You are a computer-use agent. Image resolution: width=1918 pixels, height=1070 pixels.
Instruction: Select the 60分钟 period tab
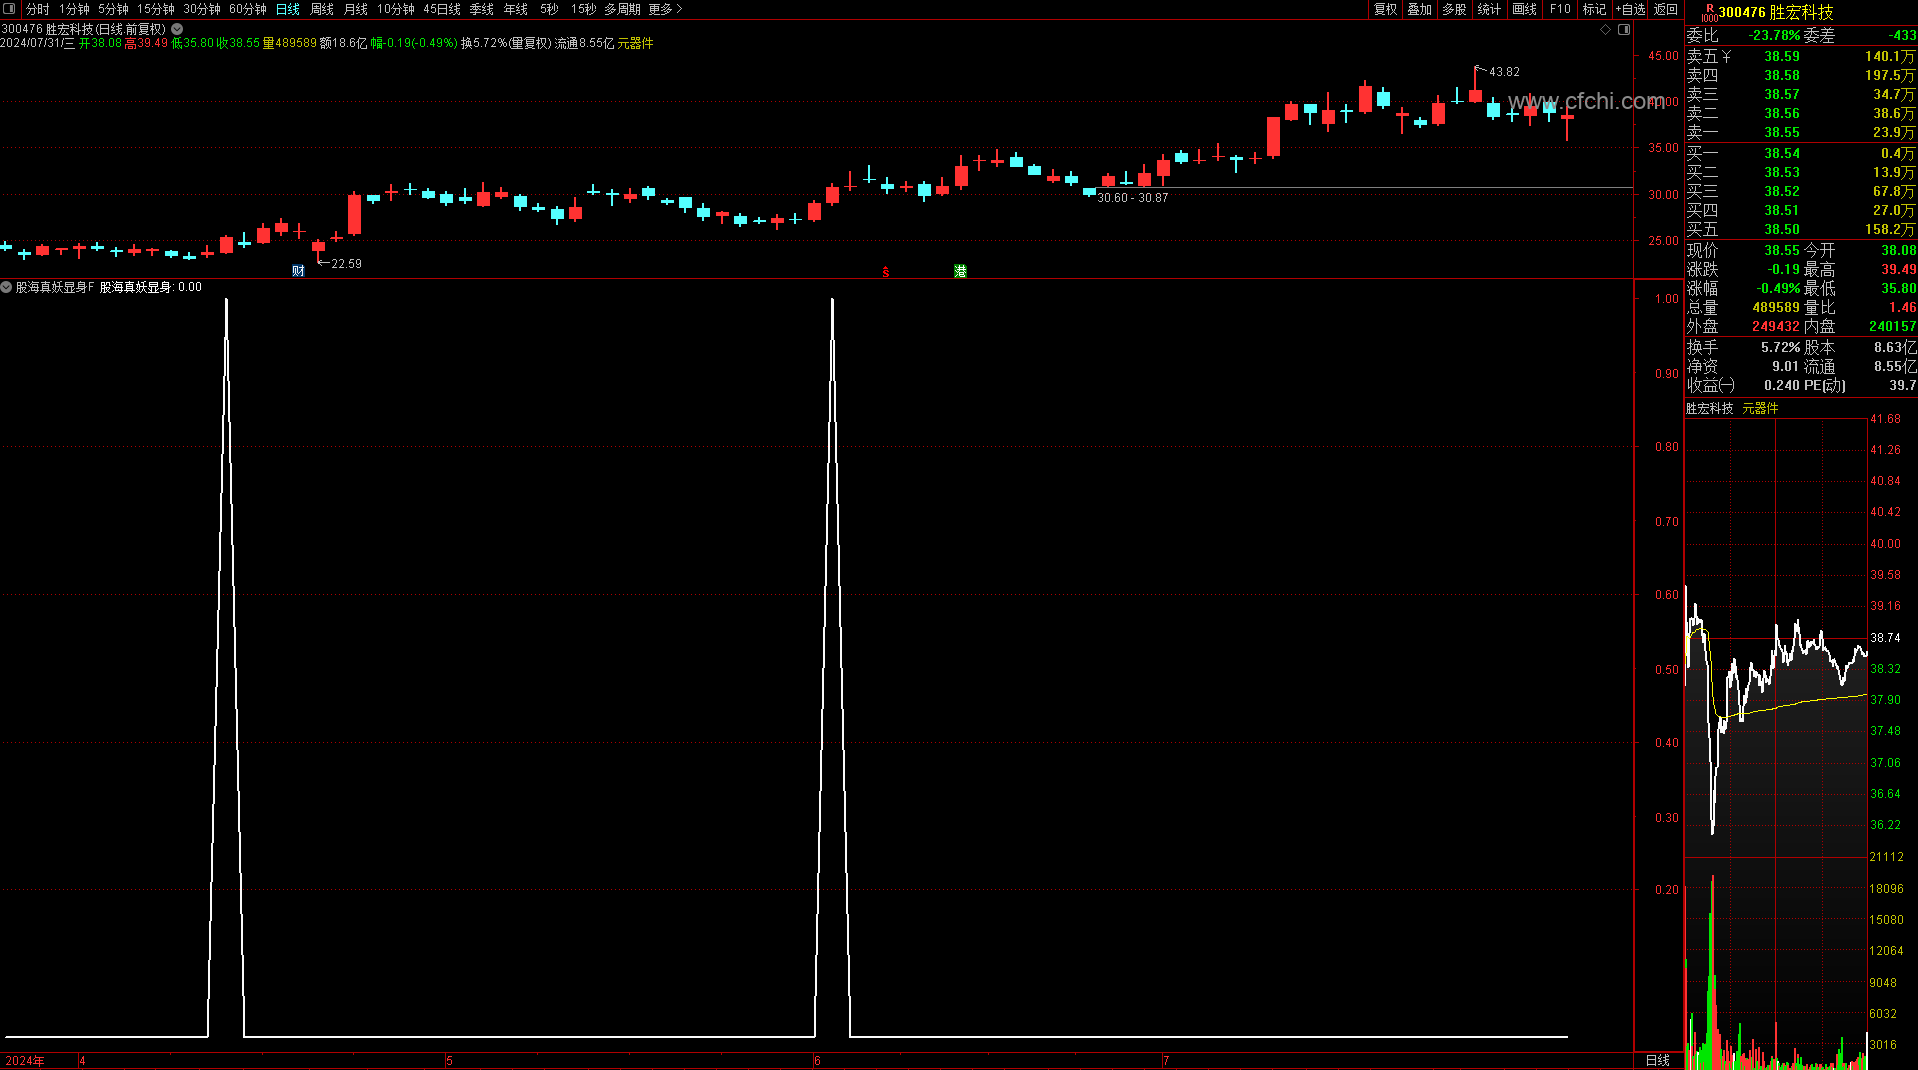248,9
